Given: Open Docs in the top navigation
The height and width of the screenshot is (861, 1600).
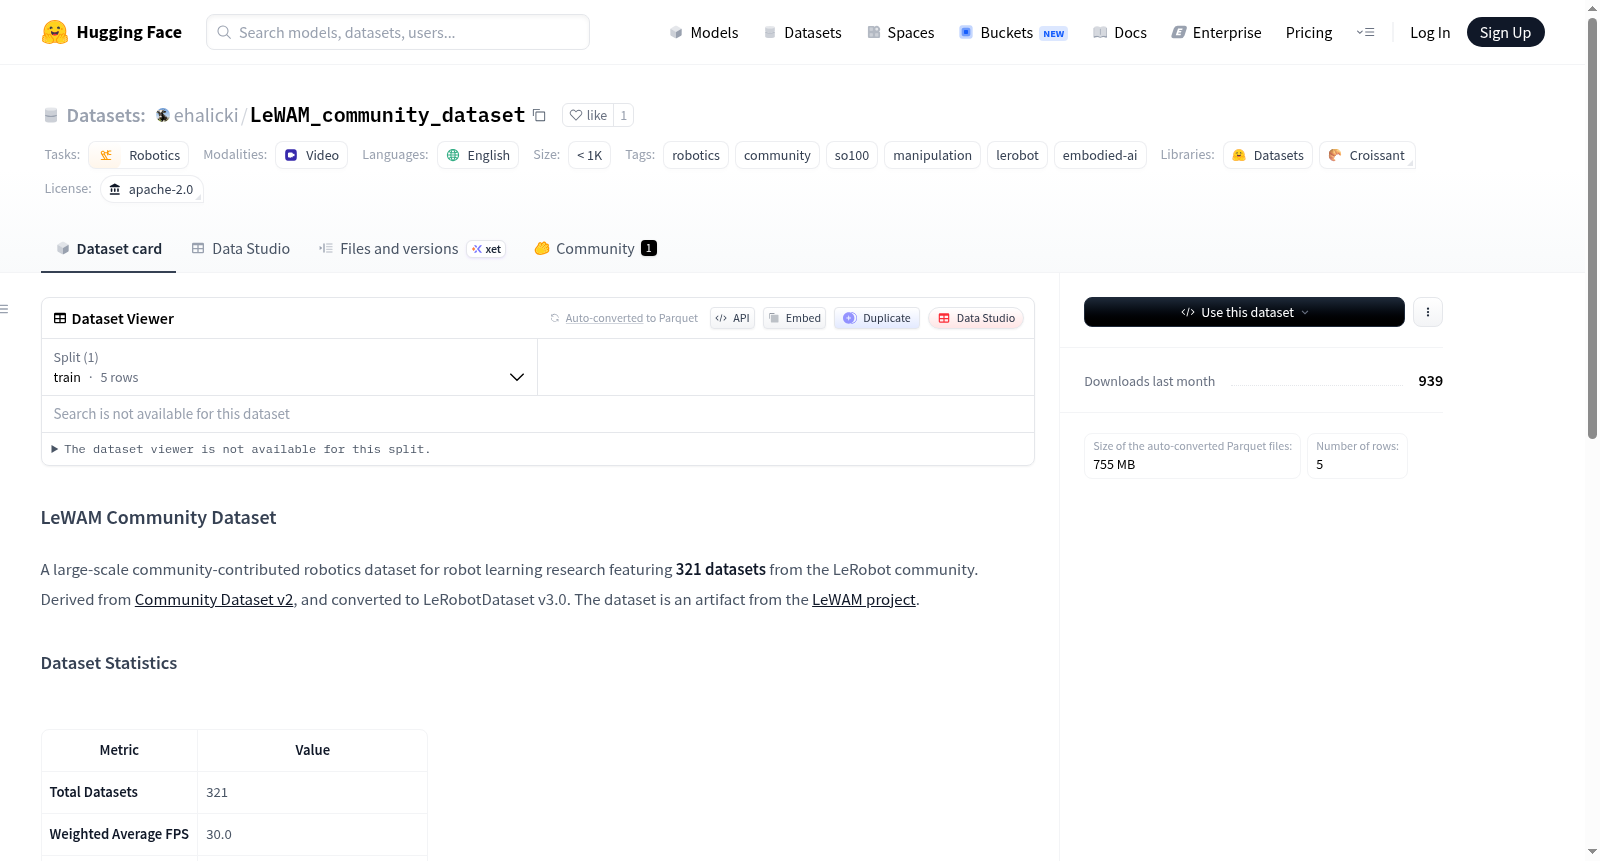Looking at the screenshot, I should [x=1119, y=32].
